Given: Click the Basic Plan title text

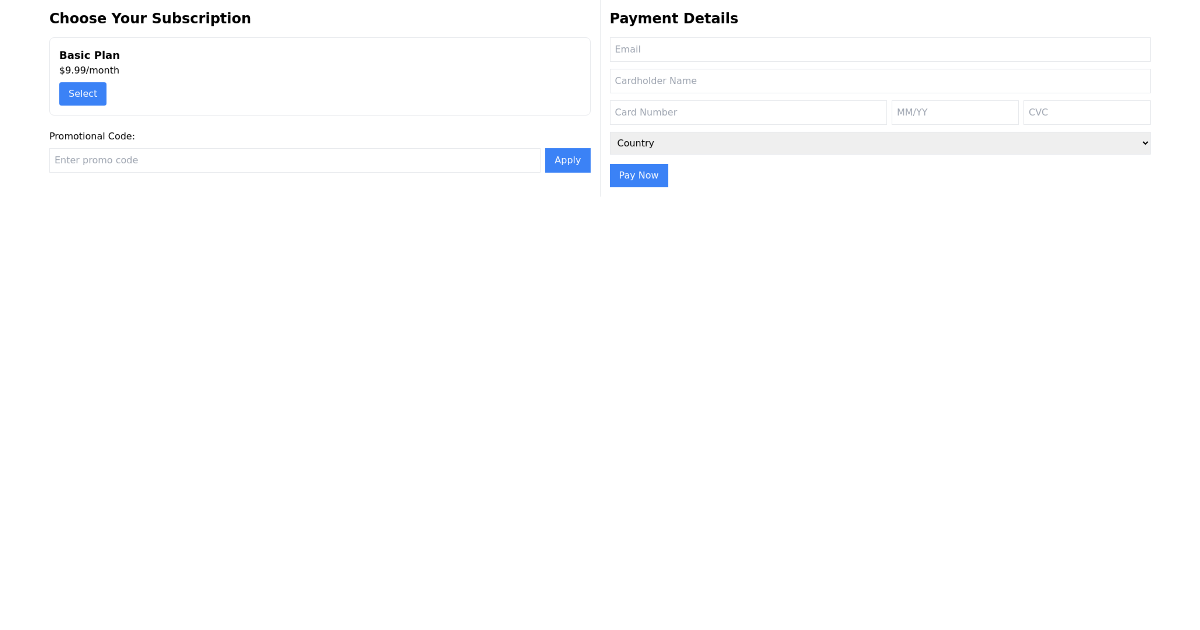Looking at the screenshot, I should click(x=89, y=55).
